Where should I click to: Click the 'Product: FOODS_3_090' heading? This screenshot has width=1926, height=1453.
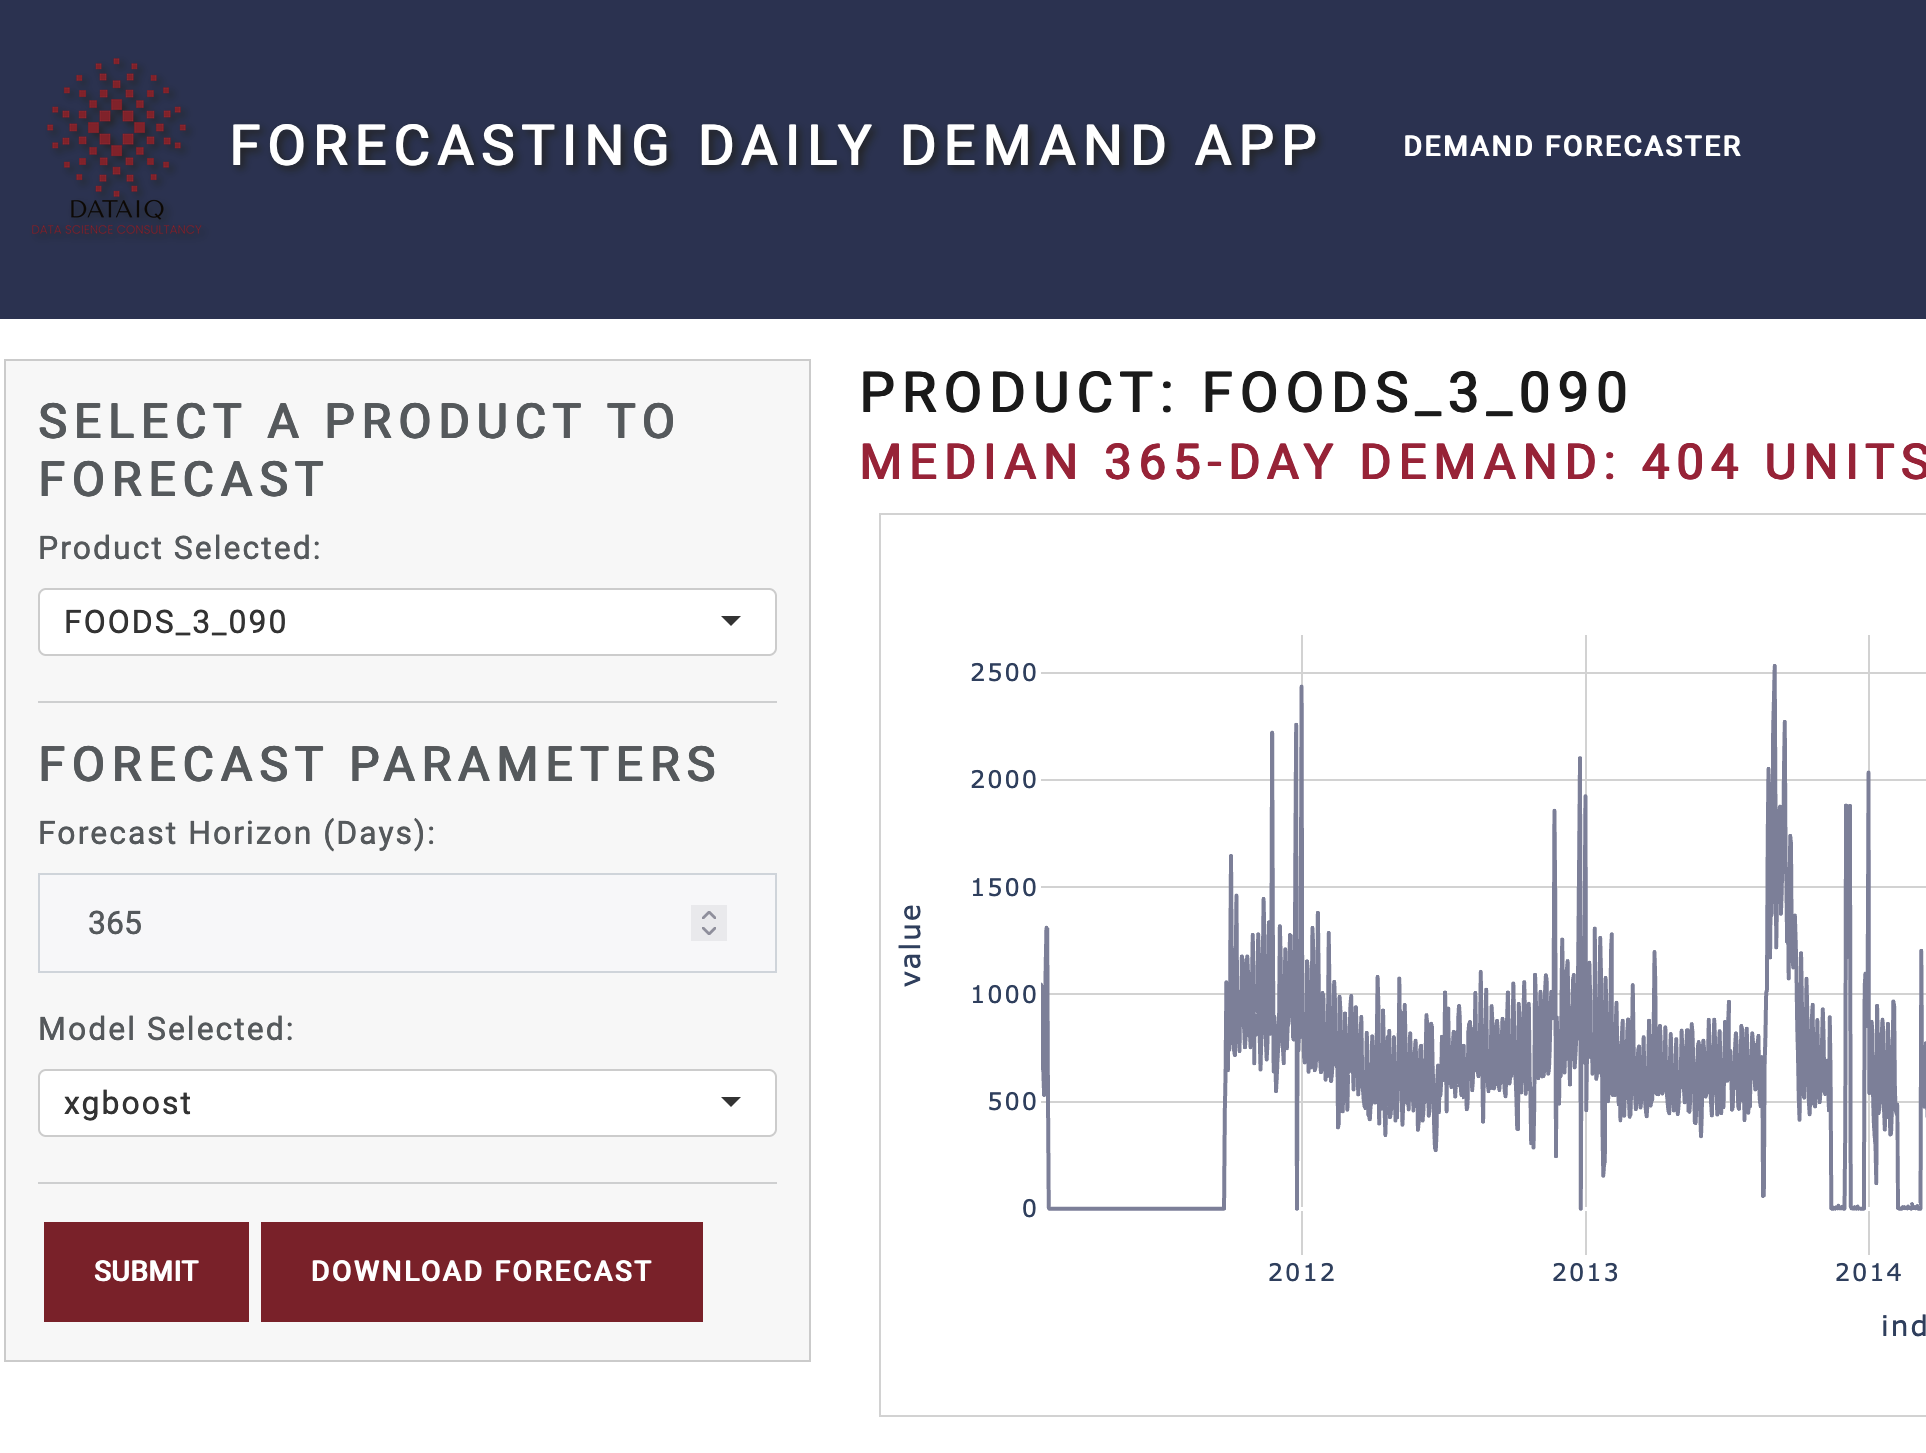[1245, 392]
